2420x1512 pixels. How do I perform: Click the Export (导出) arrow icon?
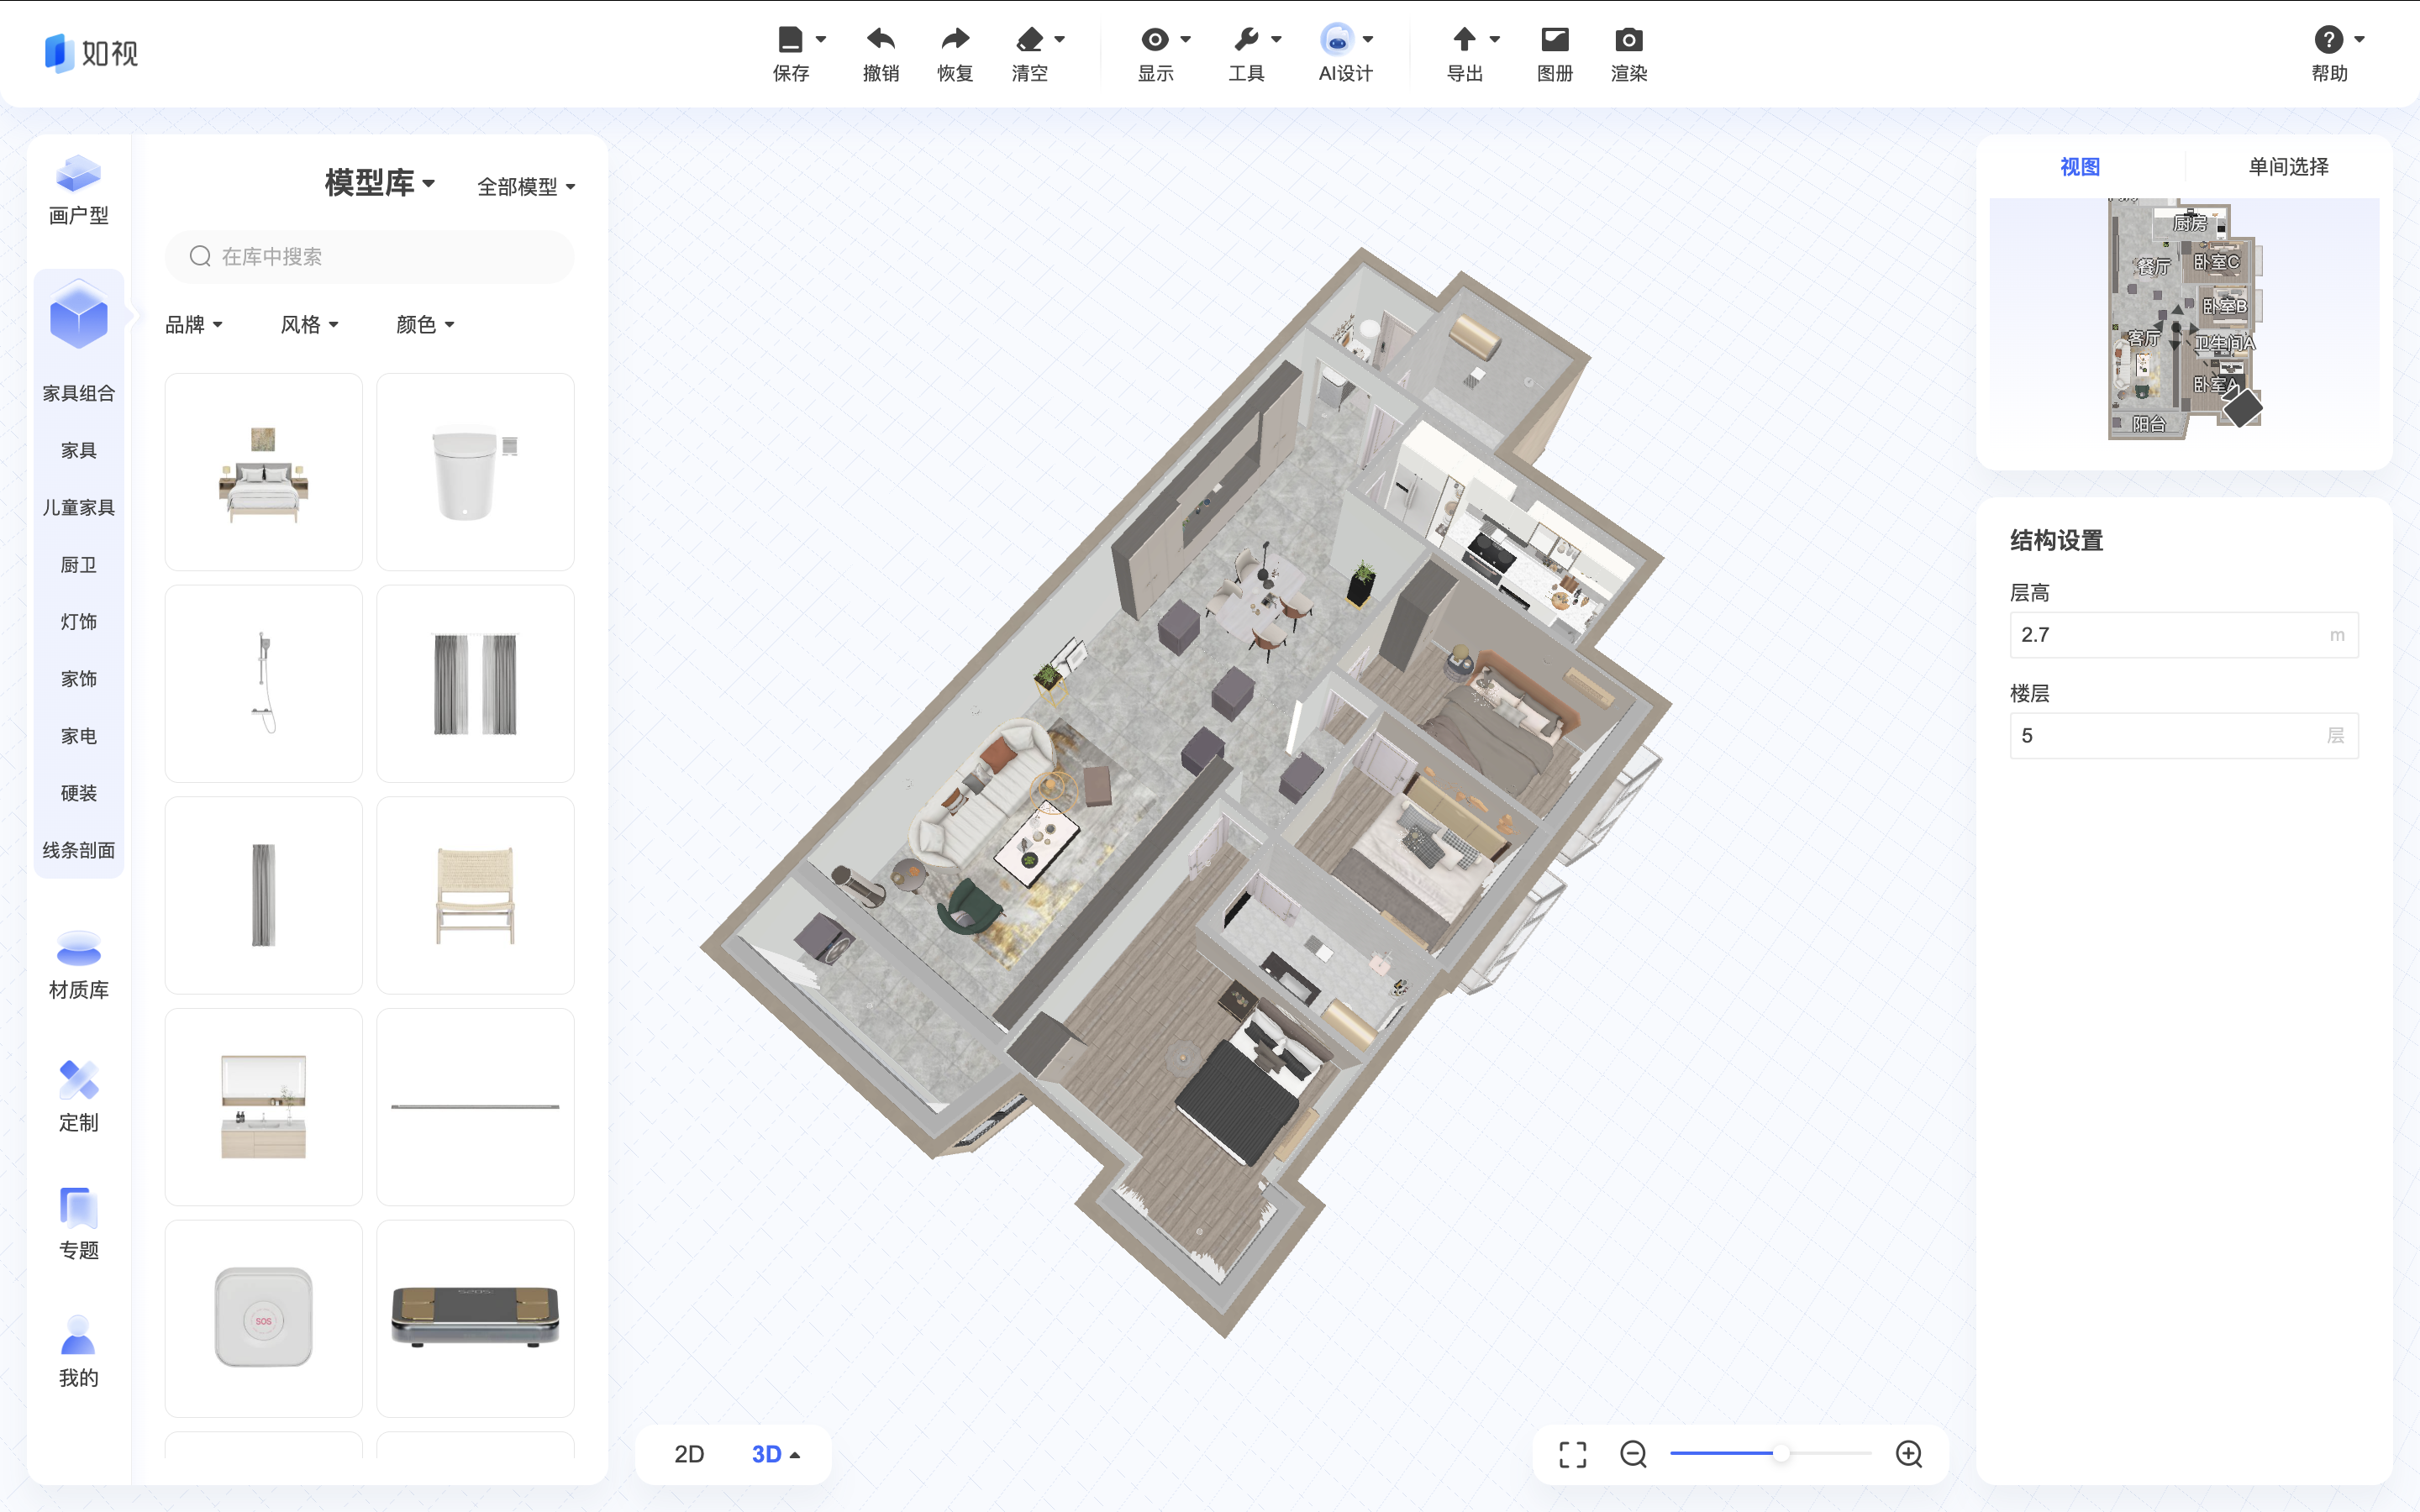pos(1464,40)
